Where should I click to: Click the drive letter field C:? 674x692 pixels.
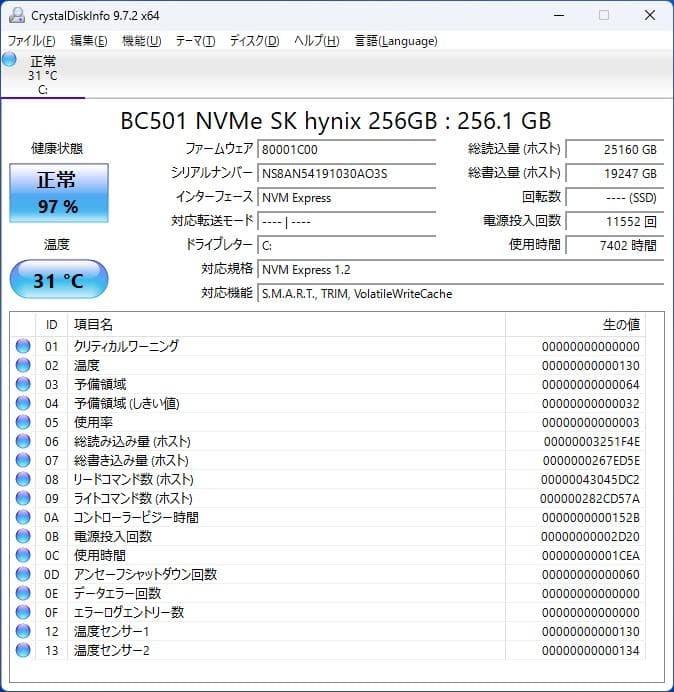(346, 245)
